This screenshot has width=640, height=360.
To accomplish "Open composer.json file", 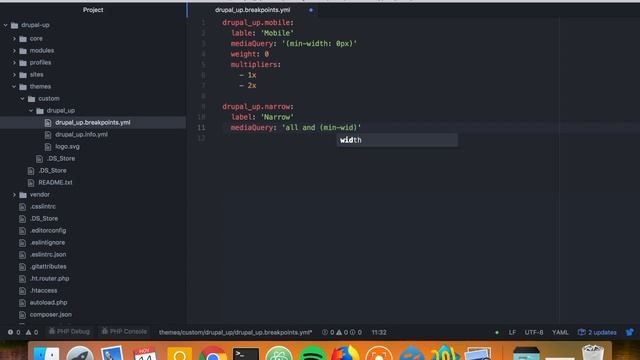I will coord(51,315).
